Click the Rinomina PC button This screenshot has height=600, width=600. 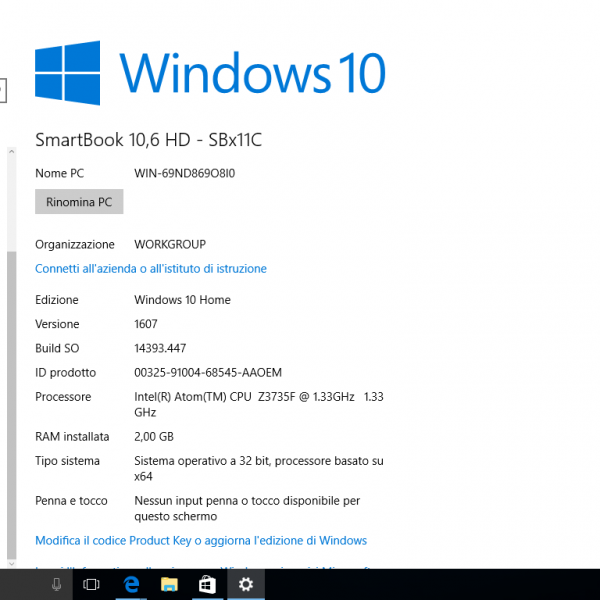point(79,202)
